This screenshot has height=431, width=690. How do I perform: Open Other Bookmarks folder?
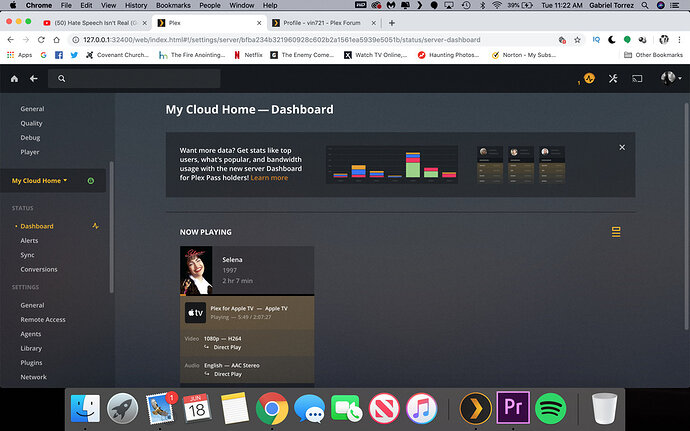coord(653,55)
